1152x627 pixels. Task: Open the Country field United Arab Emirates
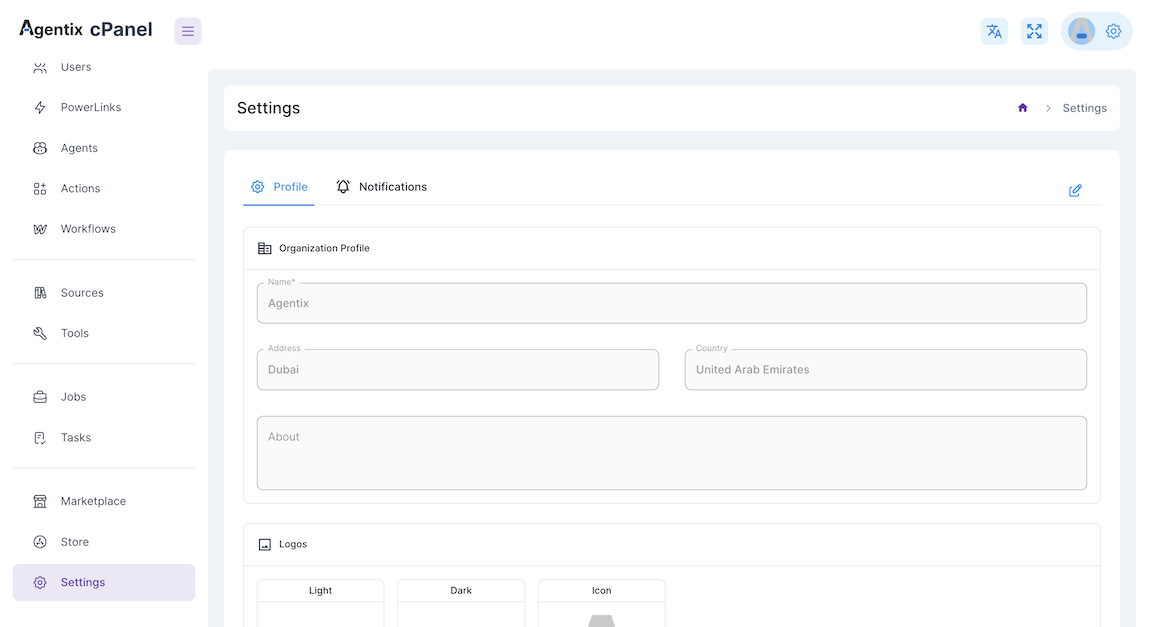[885, 369]
